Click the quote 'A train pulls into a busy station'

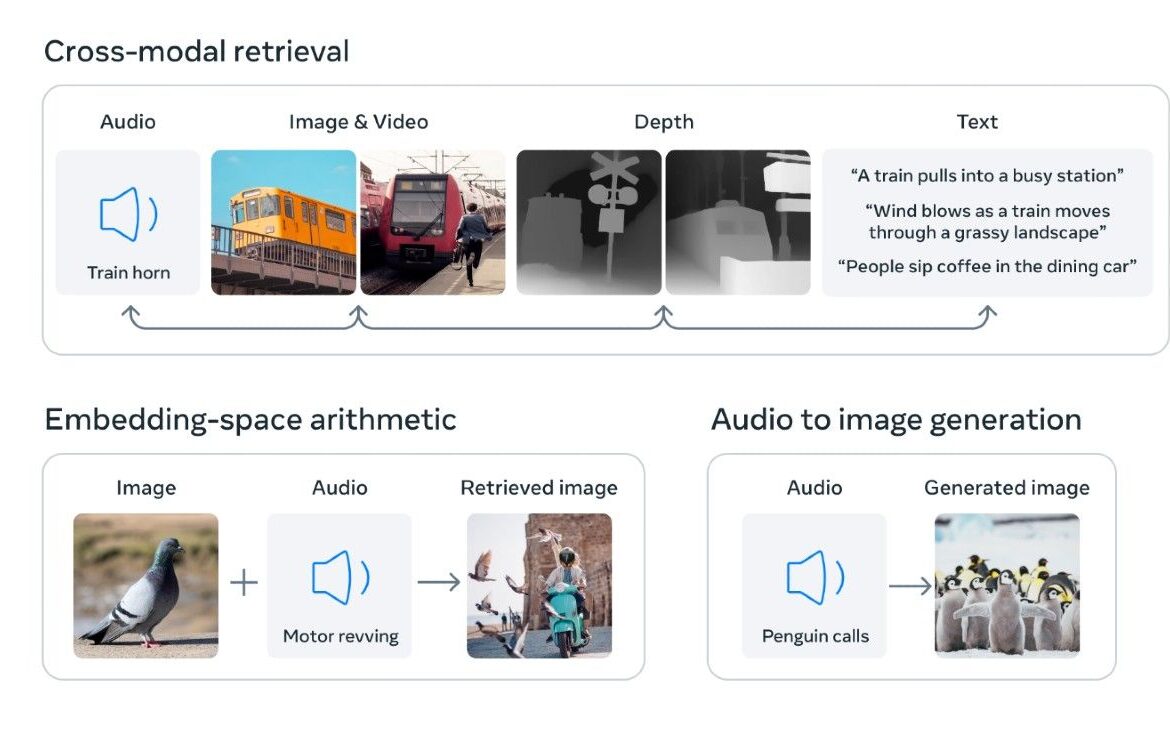coord(987,176)
